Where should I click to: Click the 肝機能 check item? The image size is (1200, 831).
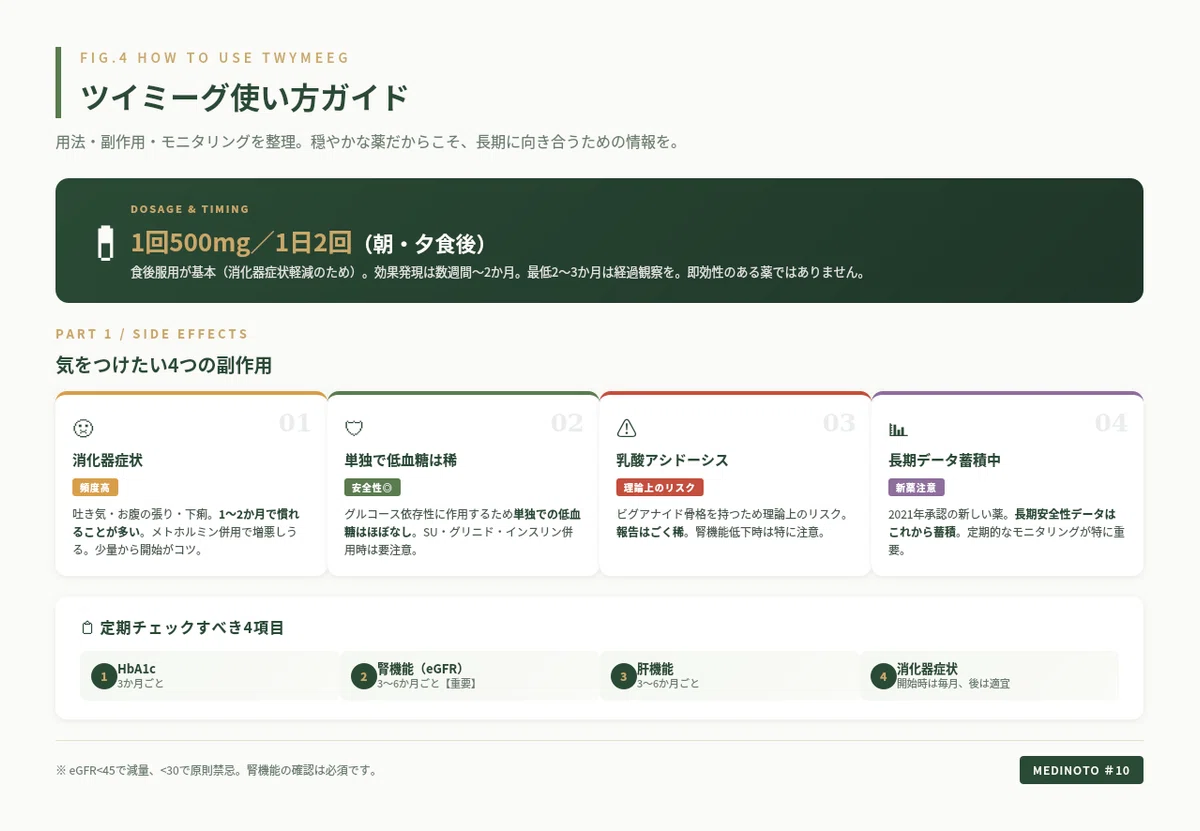730,676
